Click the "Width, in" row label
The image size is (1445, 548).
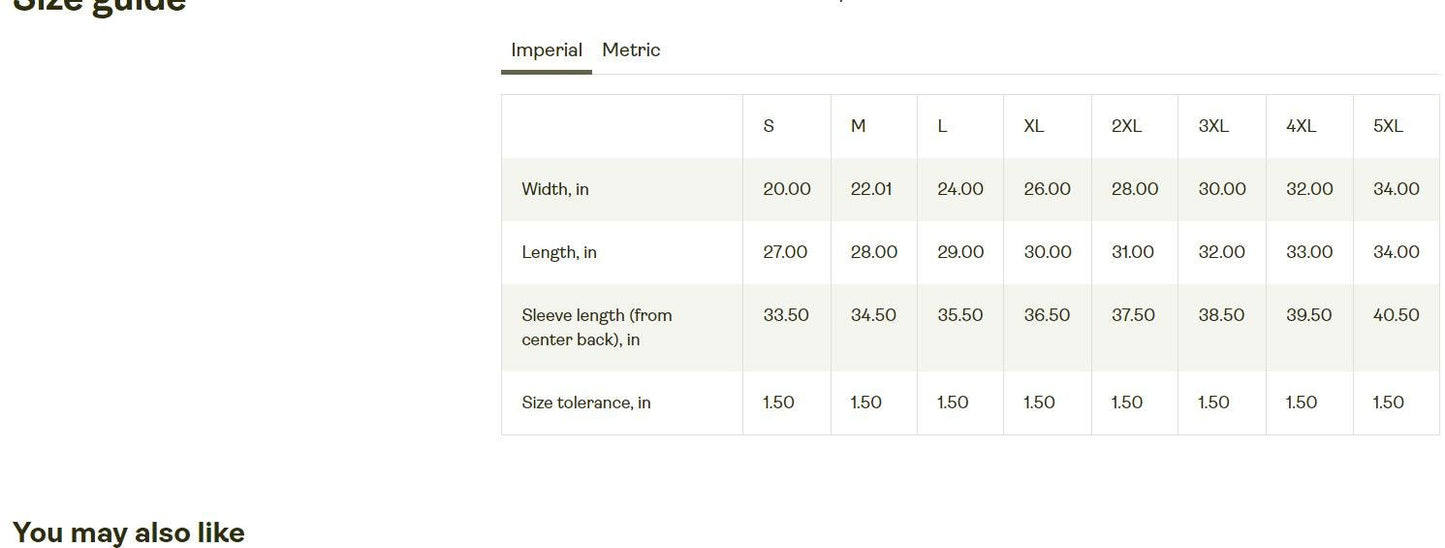(555, 189)
